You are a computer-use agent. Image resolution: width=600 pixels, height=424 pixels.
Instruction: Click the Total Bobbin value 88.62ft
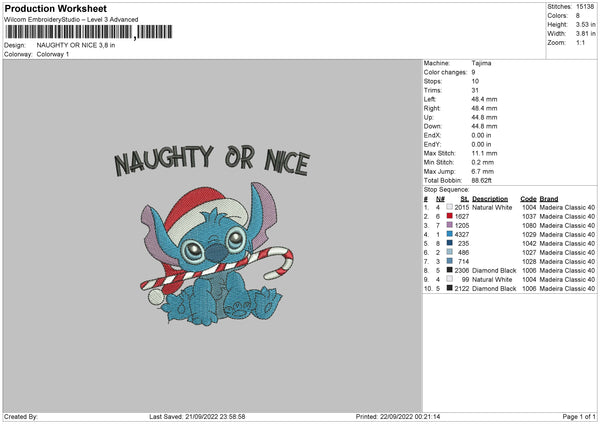click(x=481, y=180)
